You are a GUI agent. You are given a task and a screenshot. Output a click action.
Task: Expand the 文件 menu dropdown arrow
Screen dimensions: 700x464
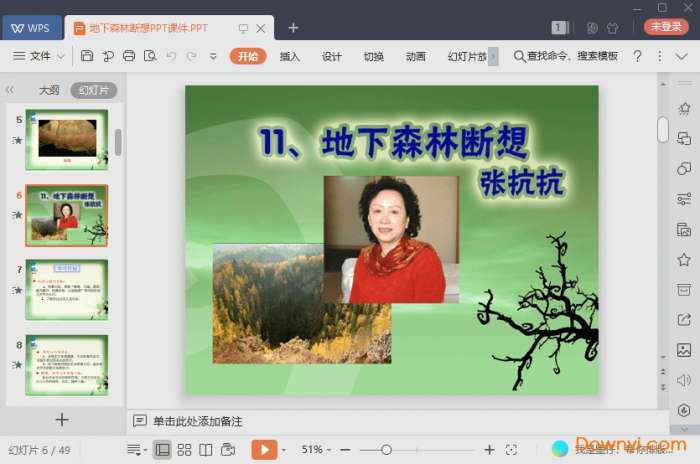61,56
